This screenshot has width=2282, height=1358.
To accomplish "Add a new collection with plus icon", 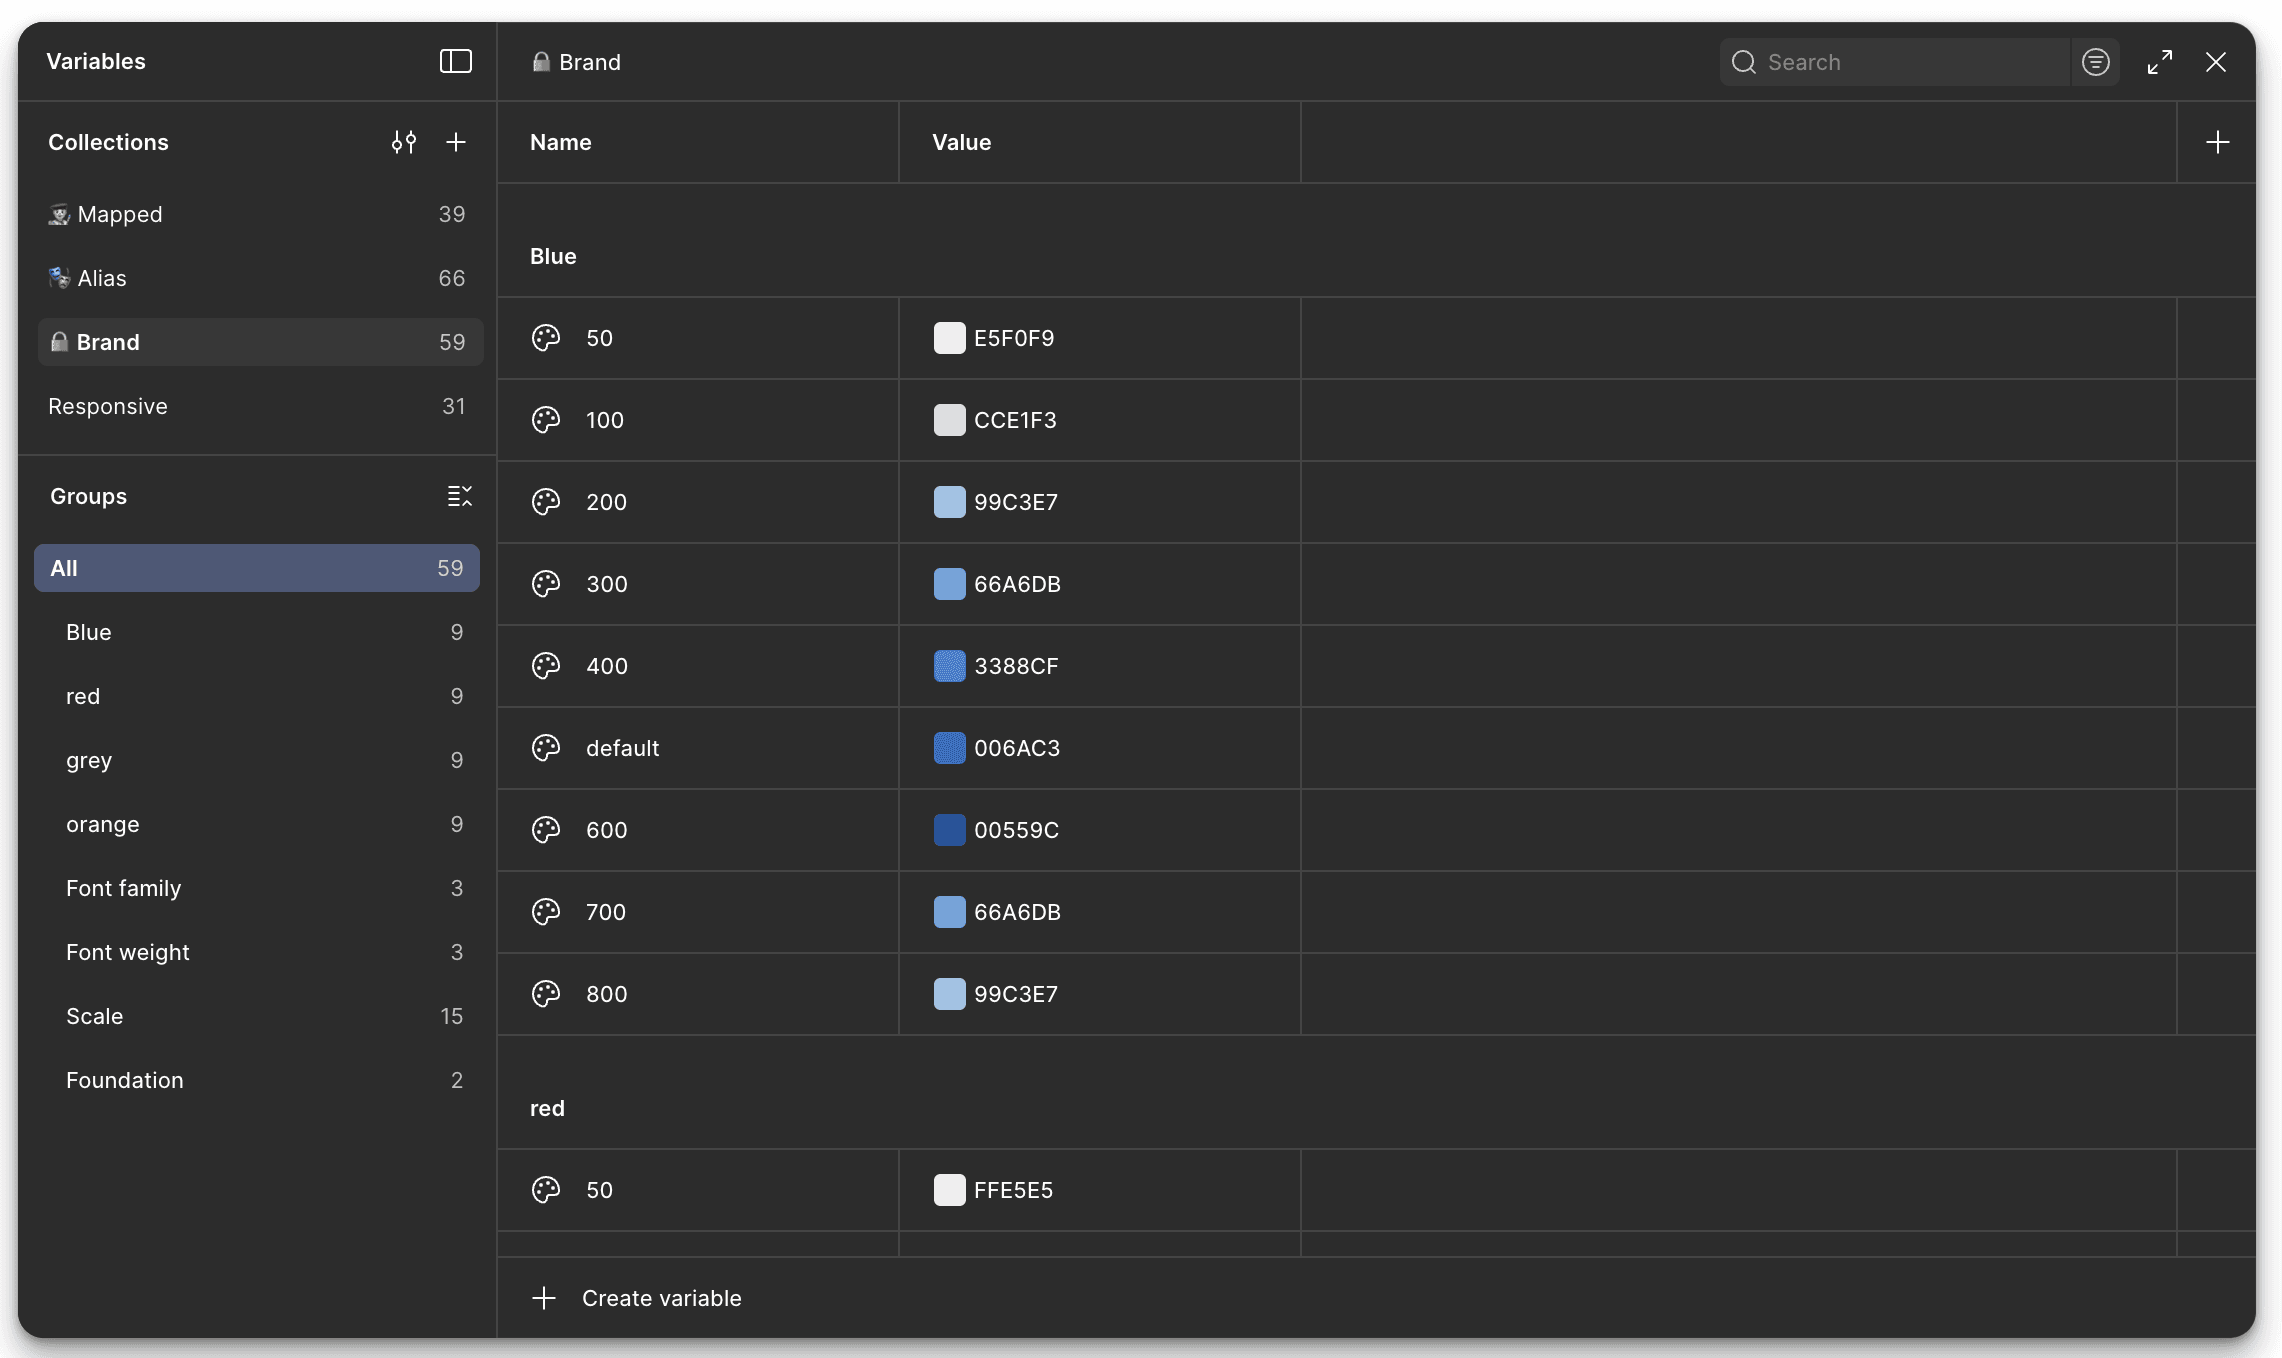I will [x=456, y=142].
